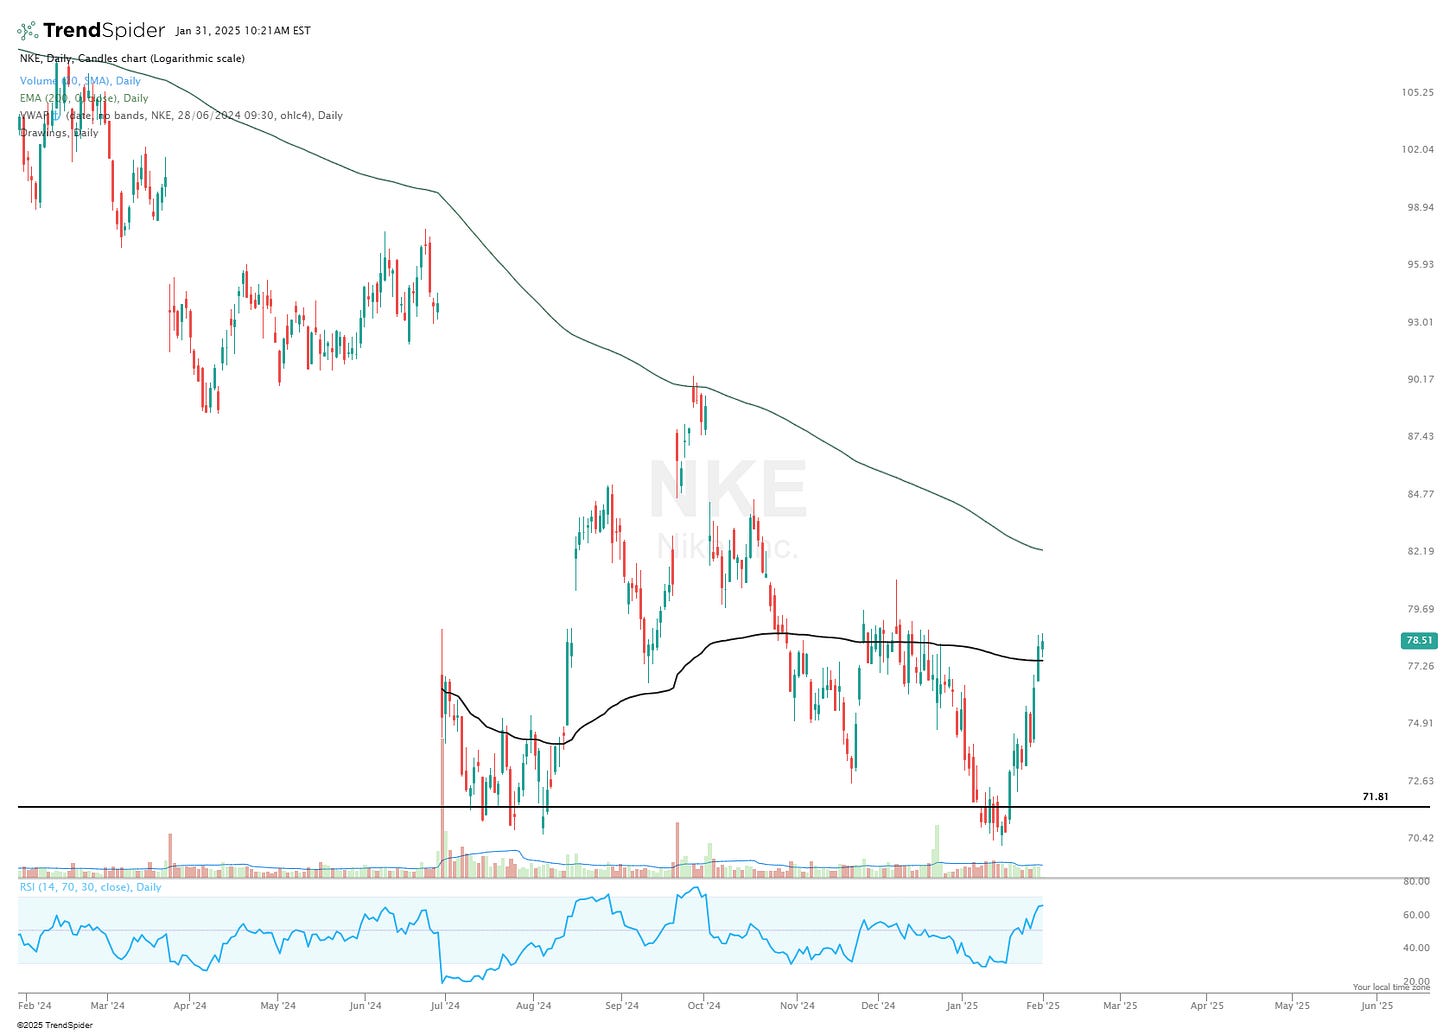Click the Oct '24 date axis label
Viewport: 1456px width, 1033px height.
click(x=704, y=1006)
